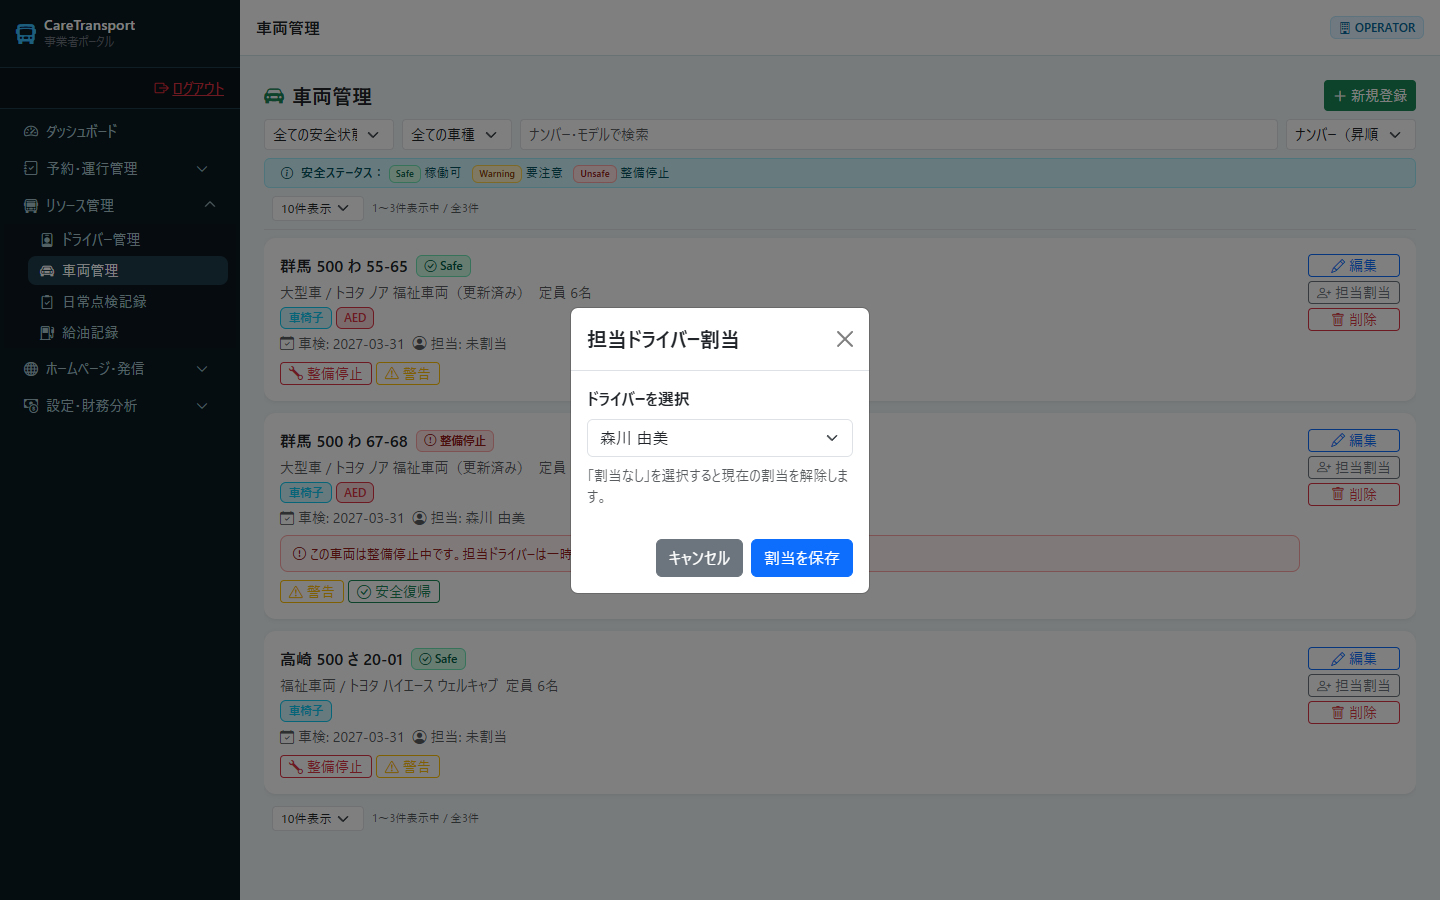This screenshot has height=900, width=1440.
Task: Select 車両管理 in the sidebar
Action: tap(128, 270)
